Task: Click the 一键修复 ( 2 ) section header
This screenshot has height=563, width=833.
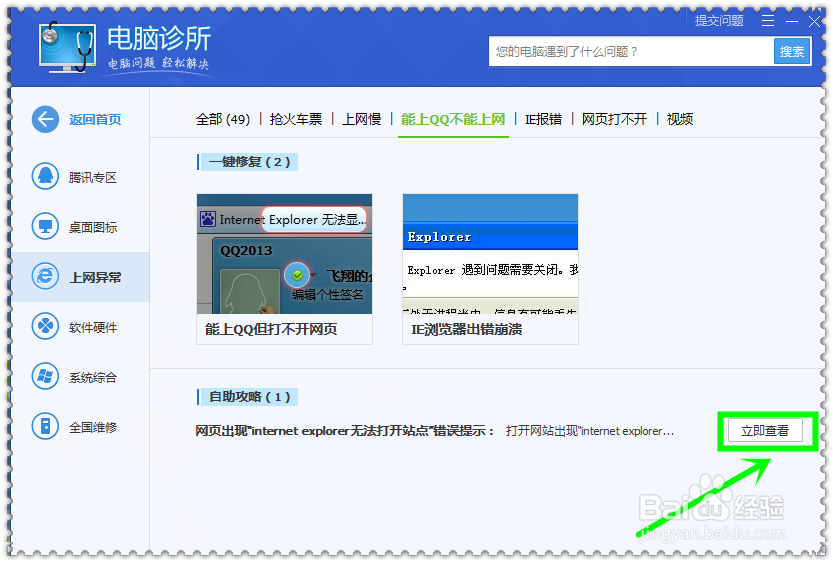Action: (248, 162)
